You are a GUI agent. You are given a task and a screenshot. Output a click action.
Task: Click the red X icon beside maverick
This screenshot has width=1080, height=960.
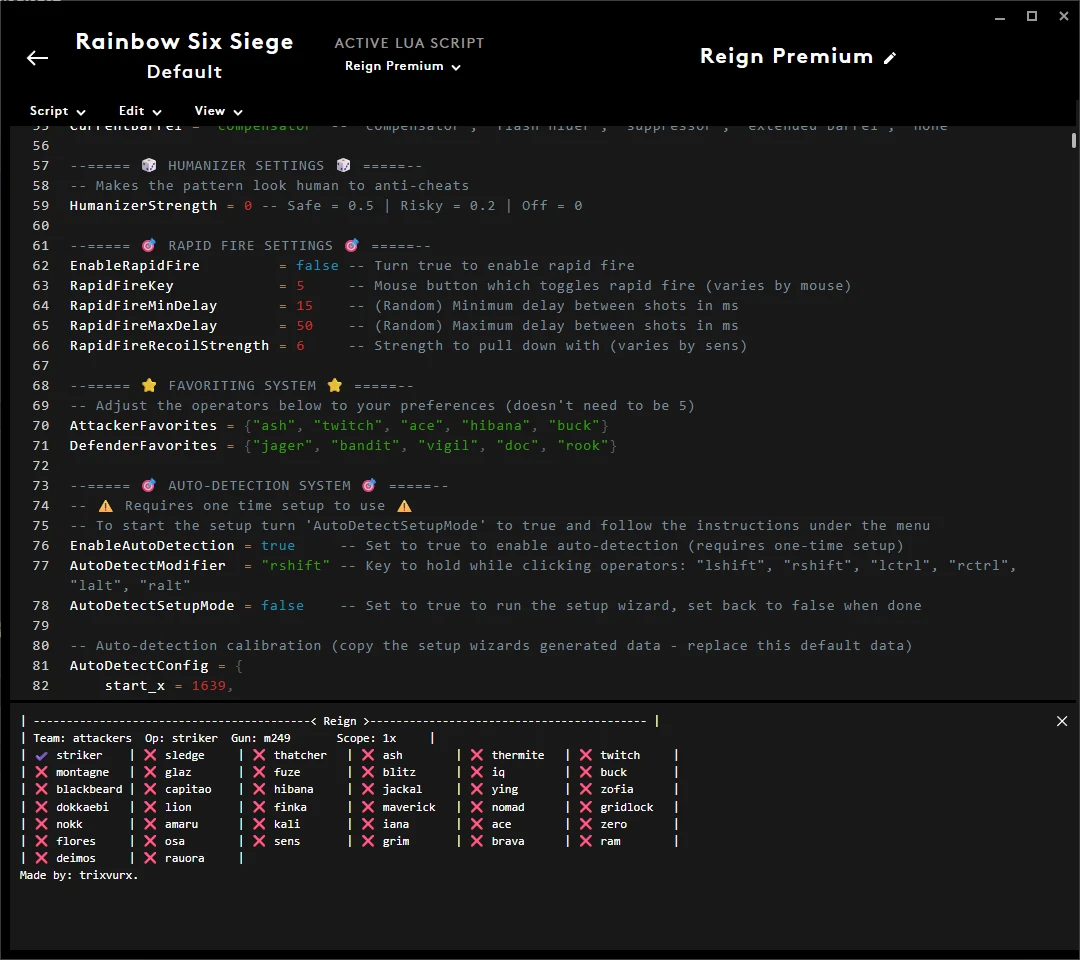click(368, 807)
